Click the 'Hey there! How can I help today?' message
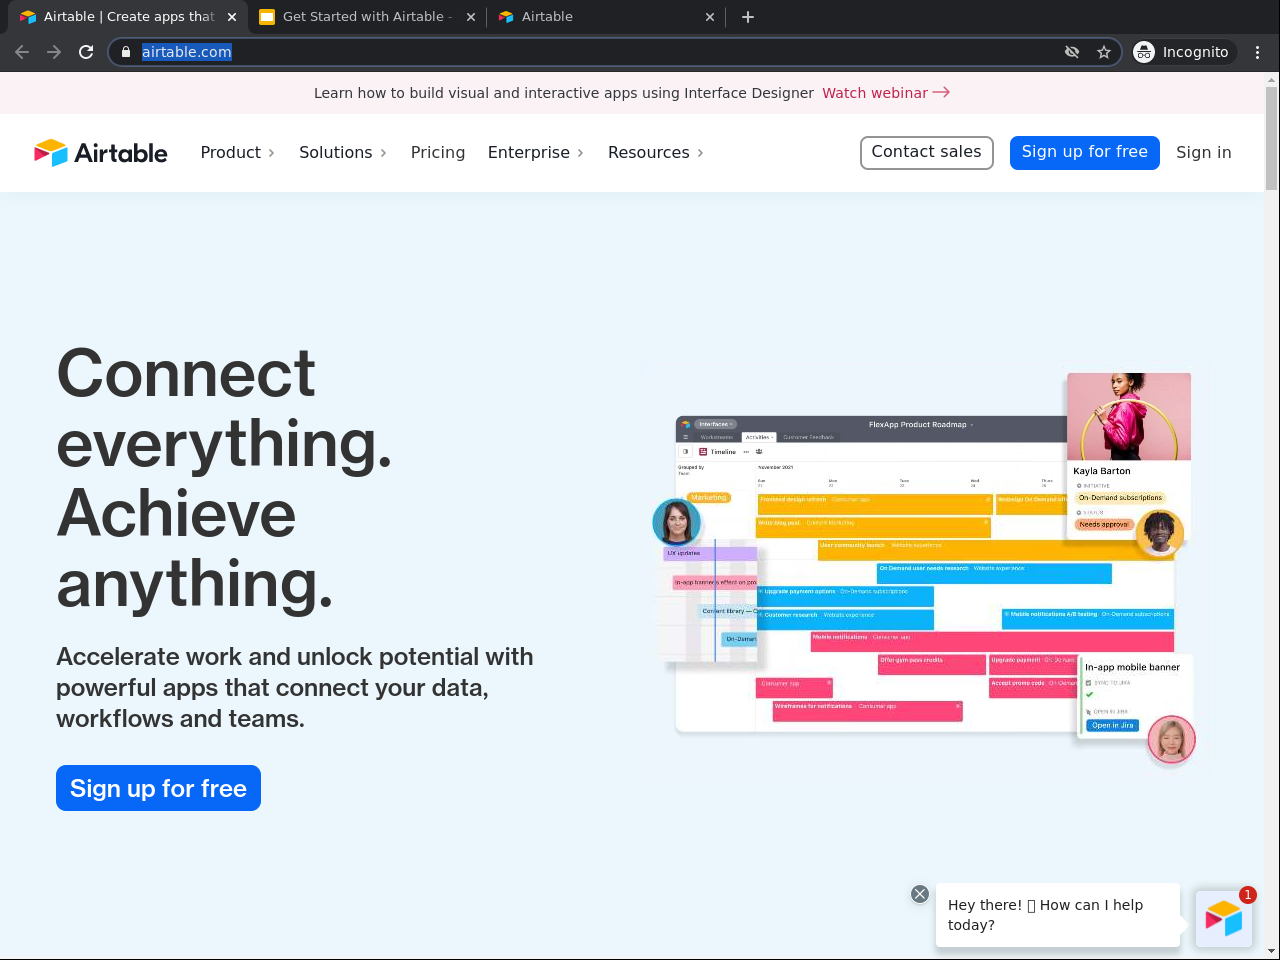The height and width of the screenshot is (960, 1280). [x=1059, y=915]
